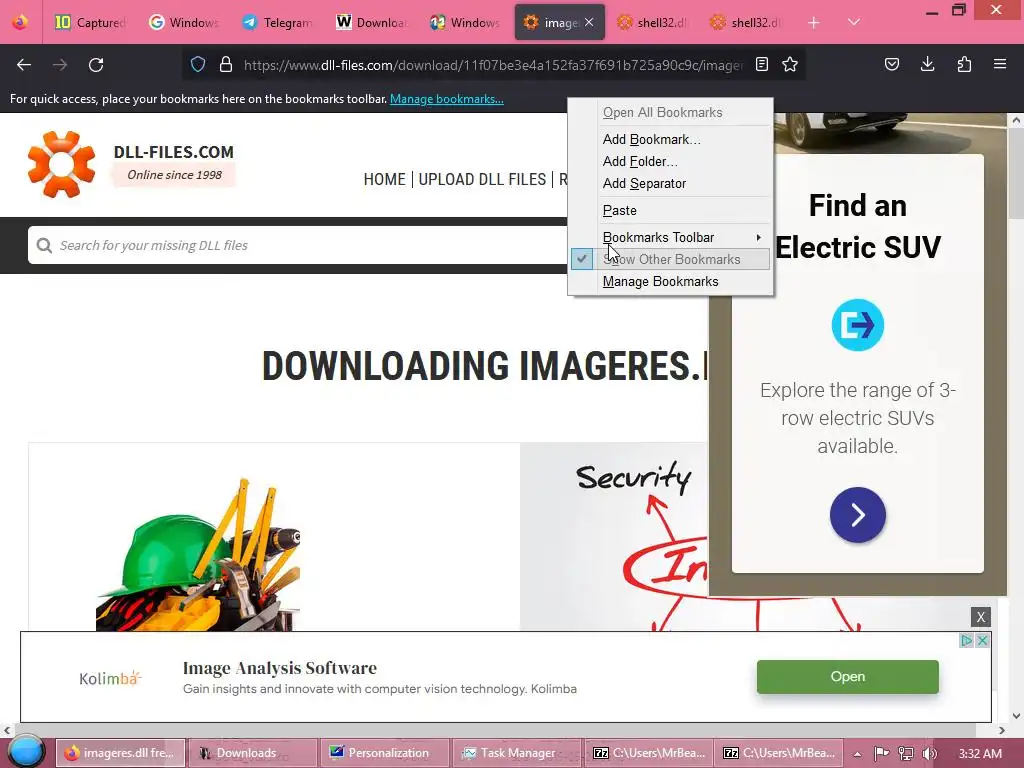Open the Task Manager taskbar button
Viewport: 1024px width, 768px height.
click(x=517, y=753)
